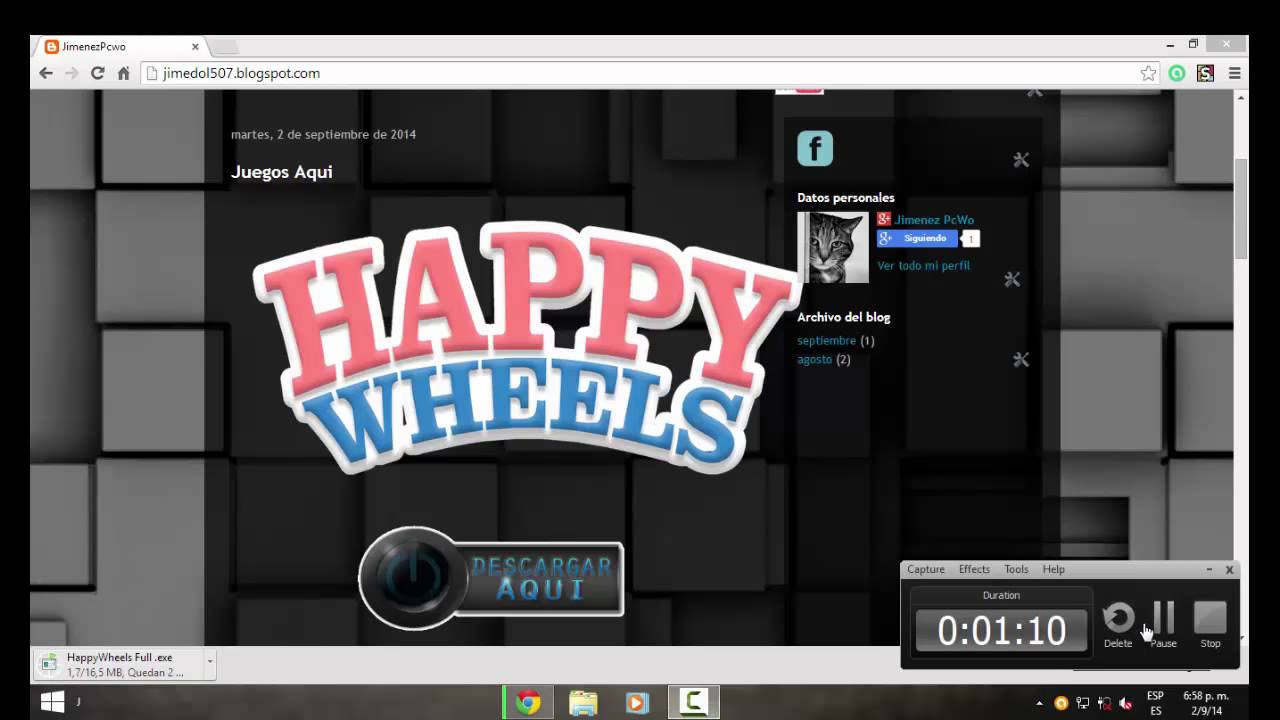Open File Explorer from the taskbar
The image size is (1280, 720).
click(x=583, y=703)
